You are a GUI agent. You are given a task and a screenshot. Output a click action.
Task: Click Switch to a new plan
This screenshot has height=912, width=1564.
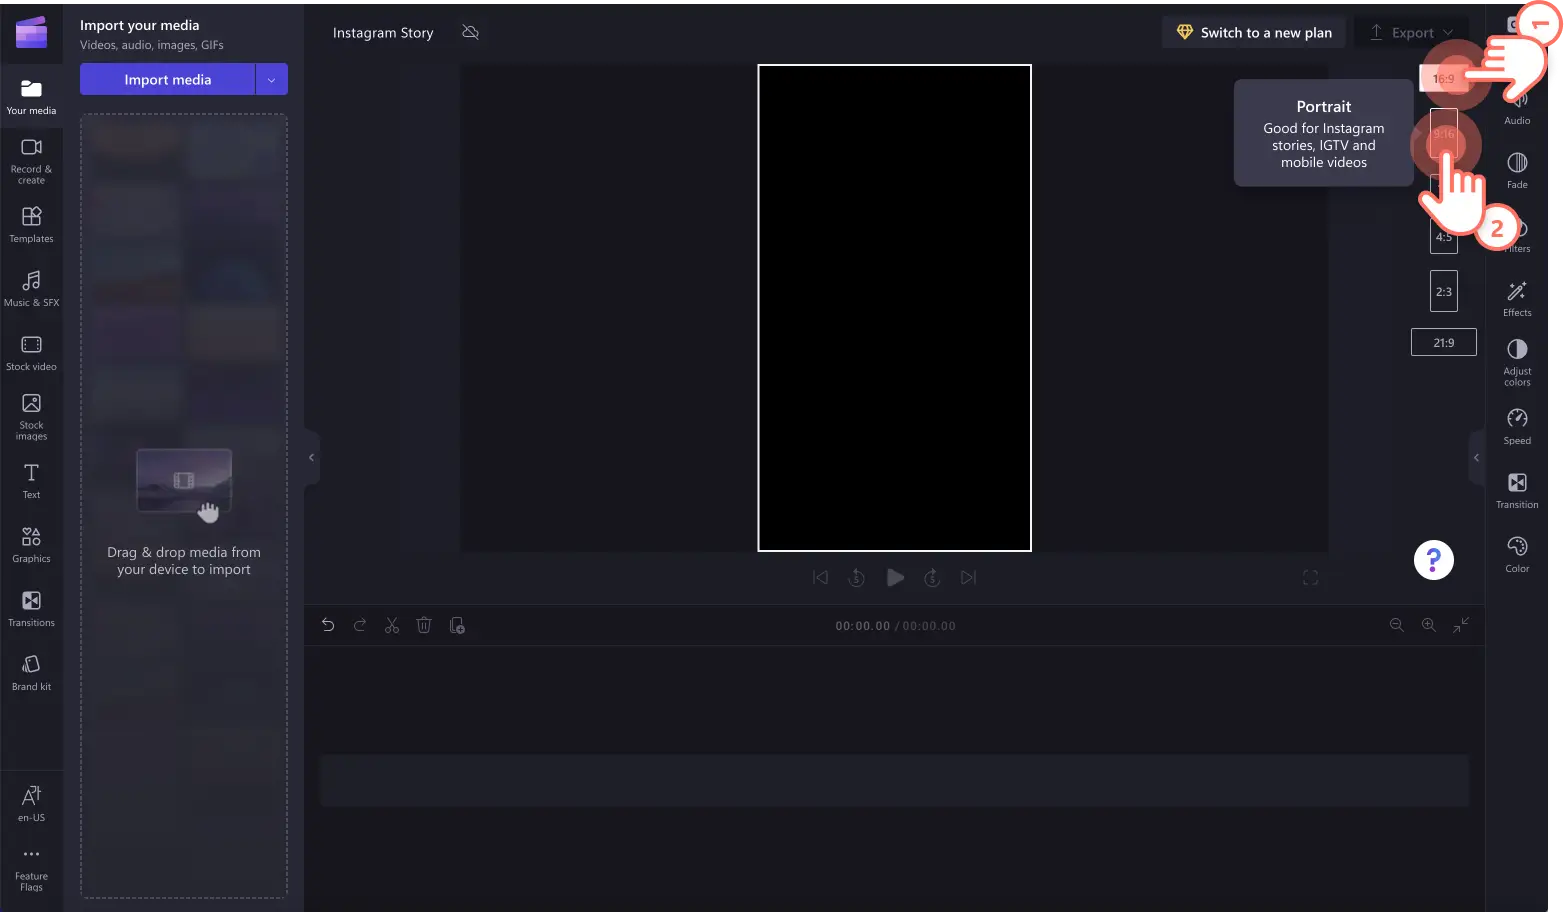pos(1254,32)
